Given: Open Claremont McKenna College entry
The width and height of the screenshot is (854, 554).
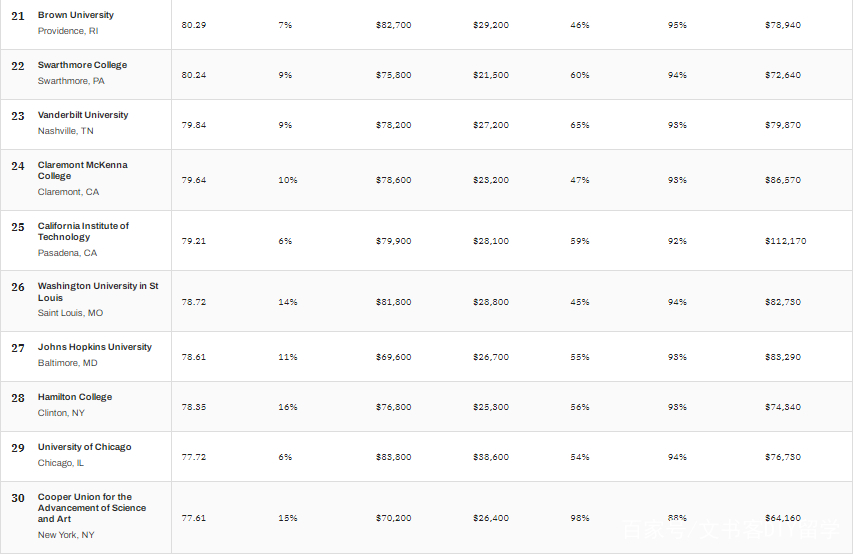Looking at the screenshot, I should pyautogui.click(x=82, y=170).
